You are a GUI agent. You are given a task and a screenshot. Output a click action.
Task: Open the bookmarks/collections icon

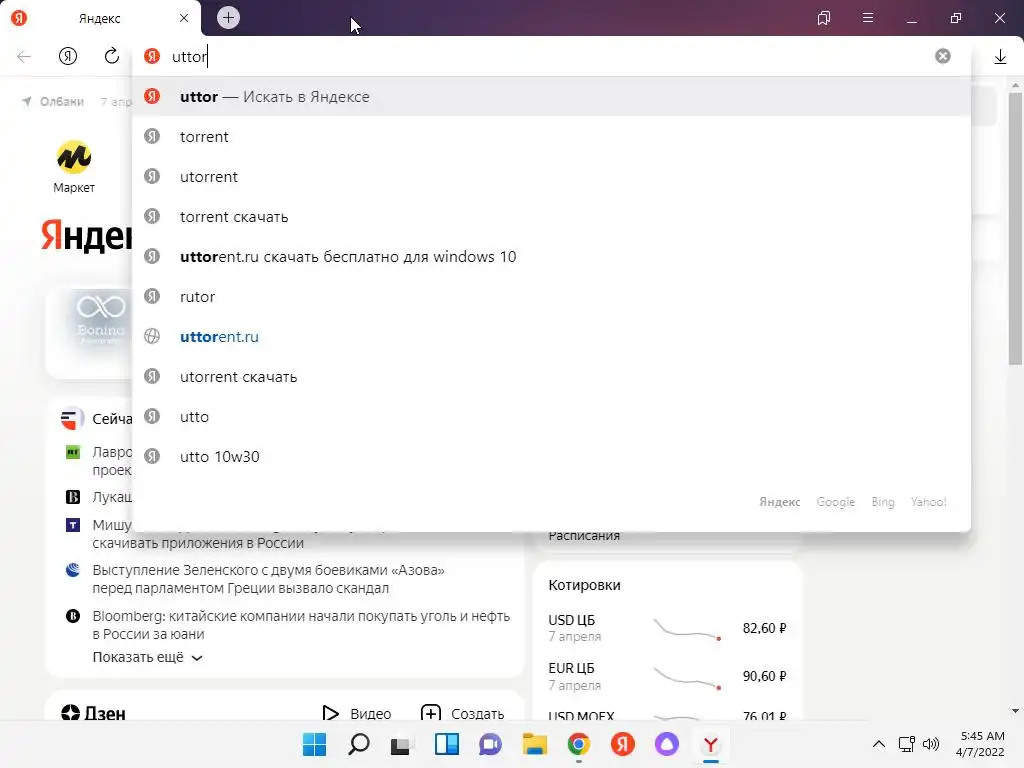[x=824, y=18]
